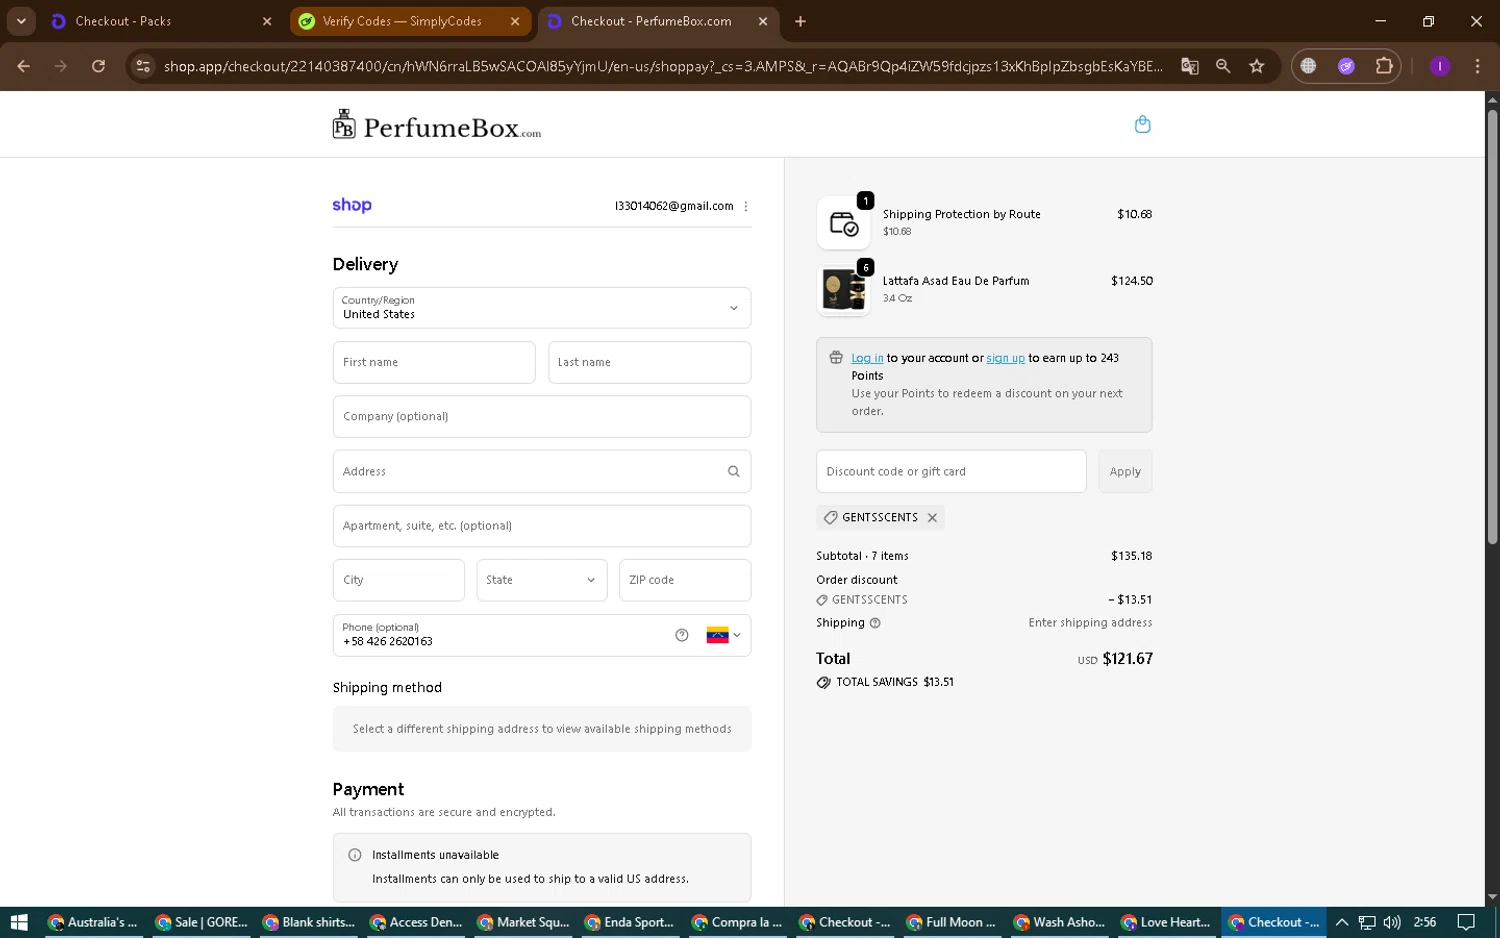The width and height of the screenshot is (1500, 938).
Task: Click the installments unavailable info icon
Action: [x=354, y=855]
